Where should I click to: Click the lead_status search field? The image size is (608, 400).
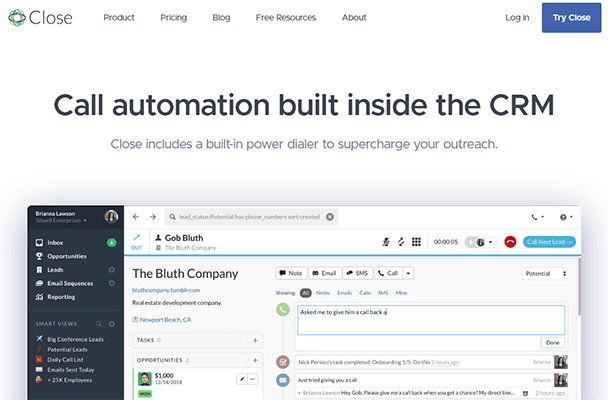tap(249, 217)
